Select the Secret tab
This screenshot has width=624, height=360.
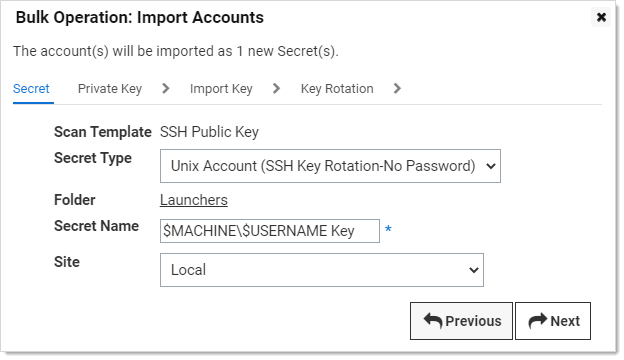coord(31,88)
